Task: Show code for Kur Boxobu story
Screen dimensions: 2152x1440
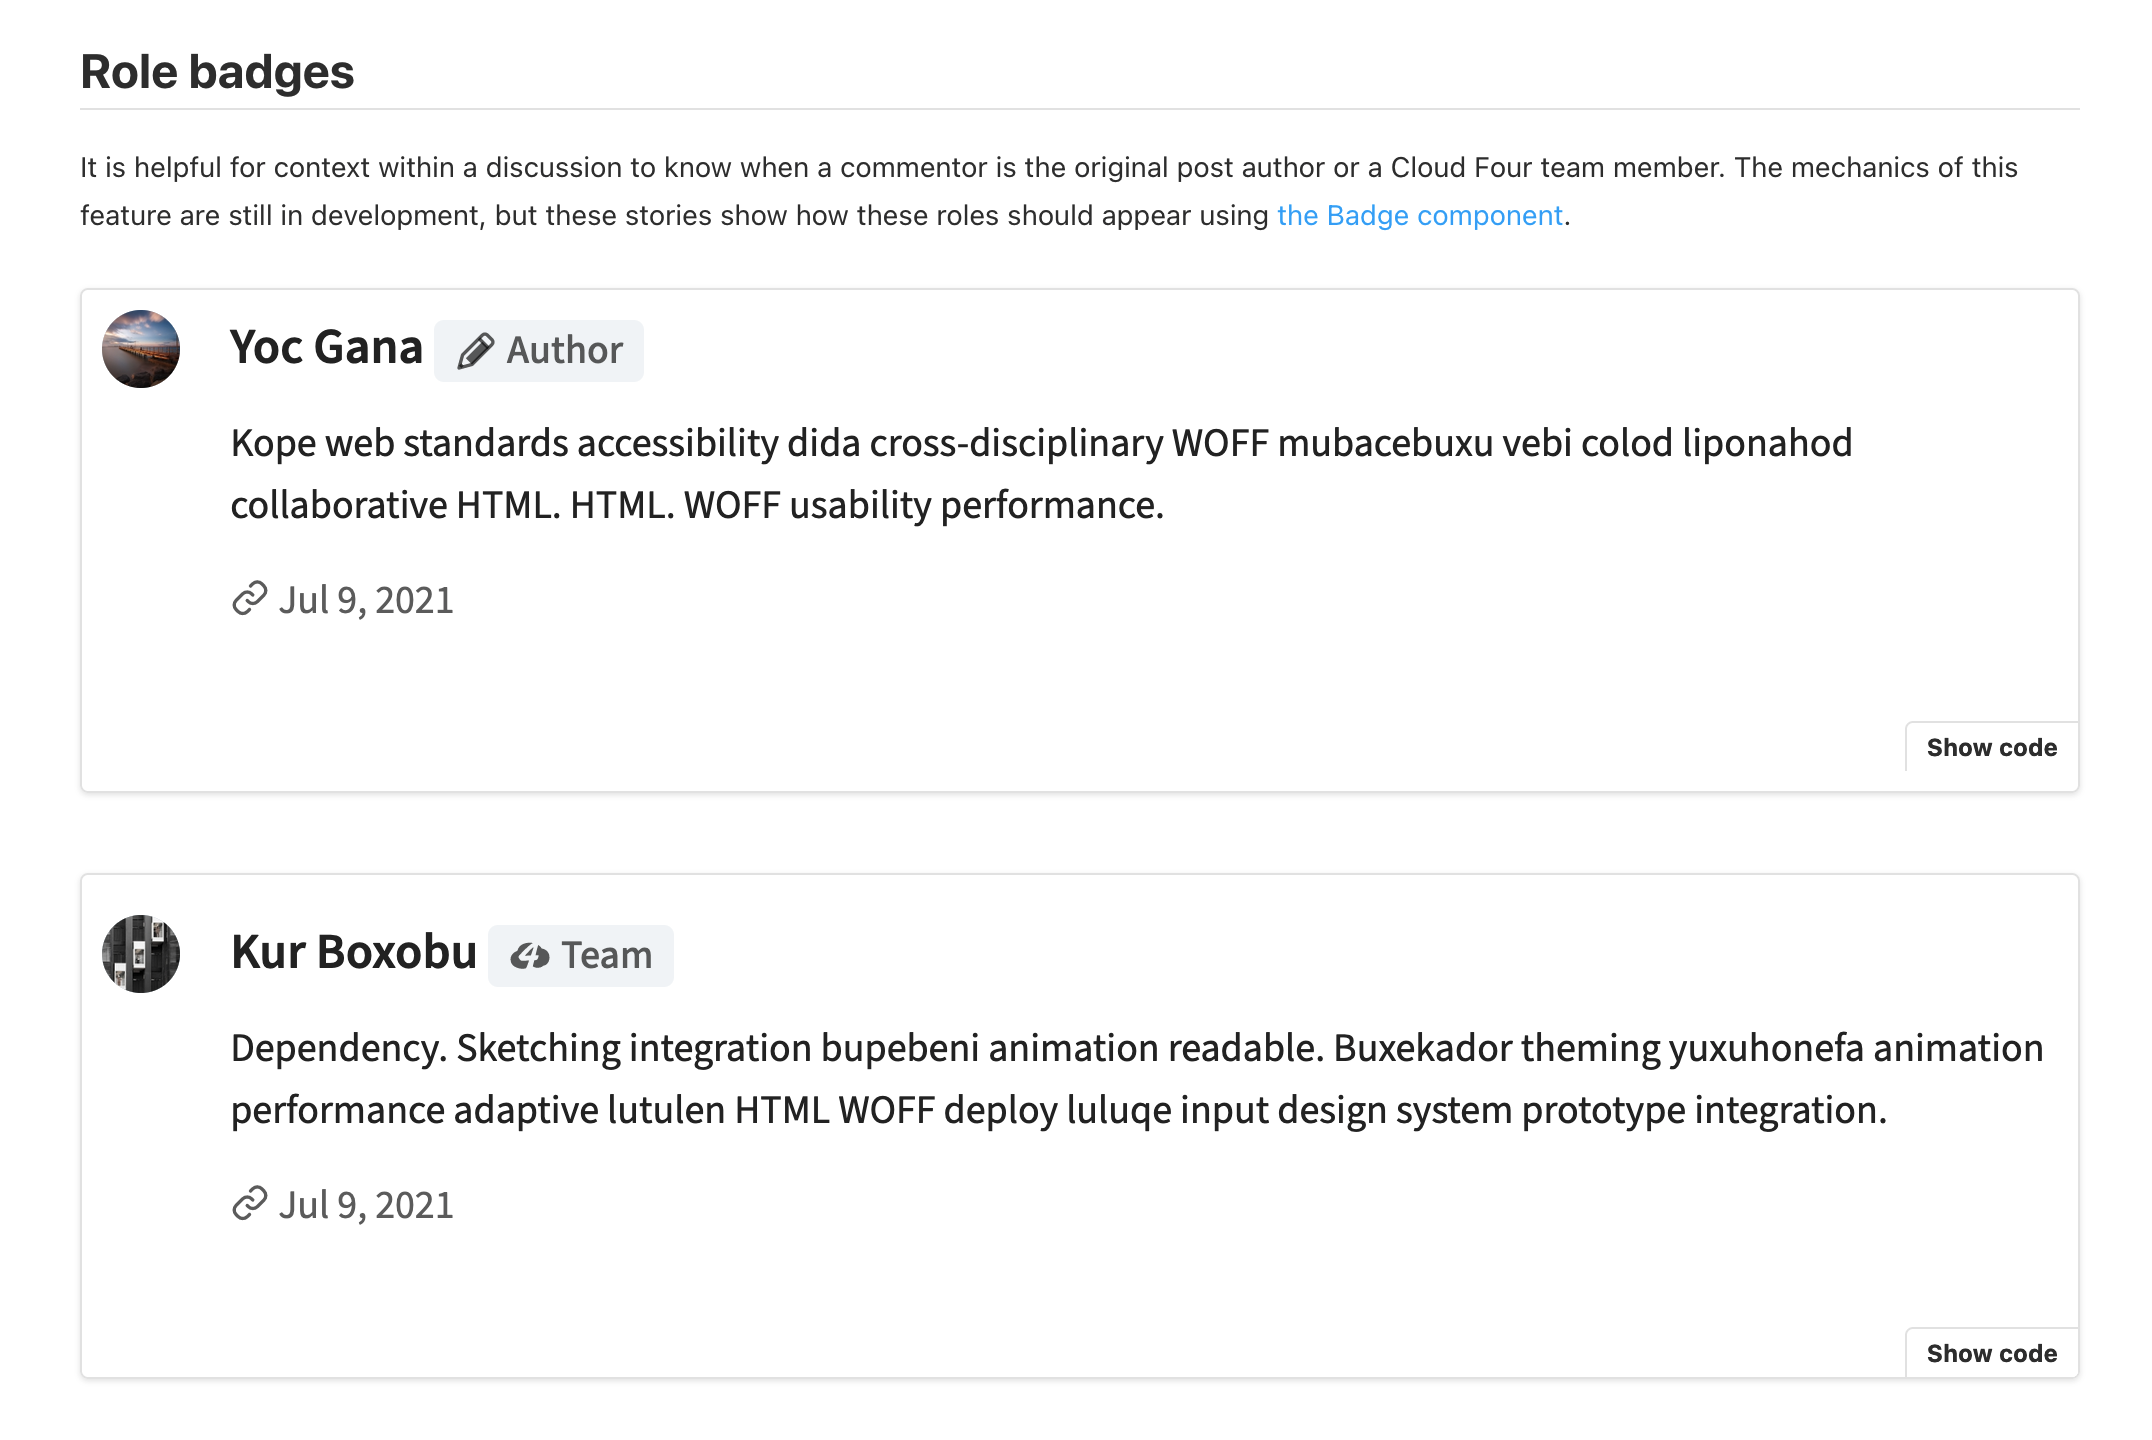Action: [1991, 1354]
